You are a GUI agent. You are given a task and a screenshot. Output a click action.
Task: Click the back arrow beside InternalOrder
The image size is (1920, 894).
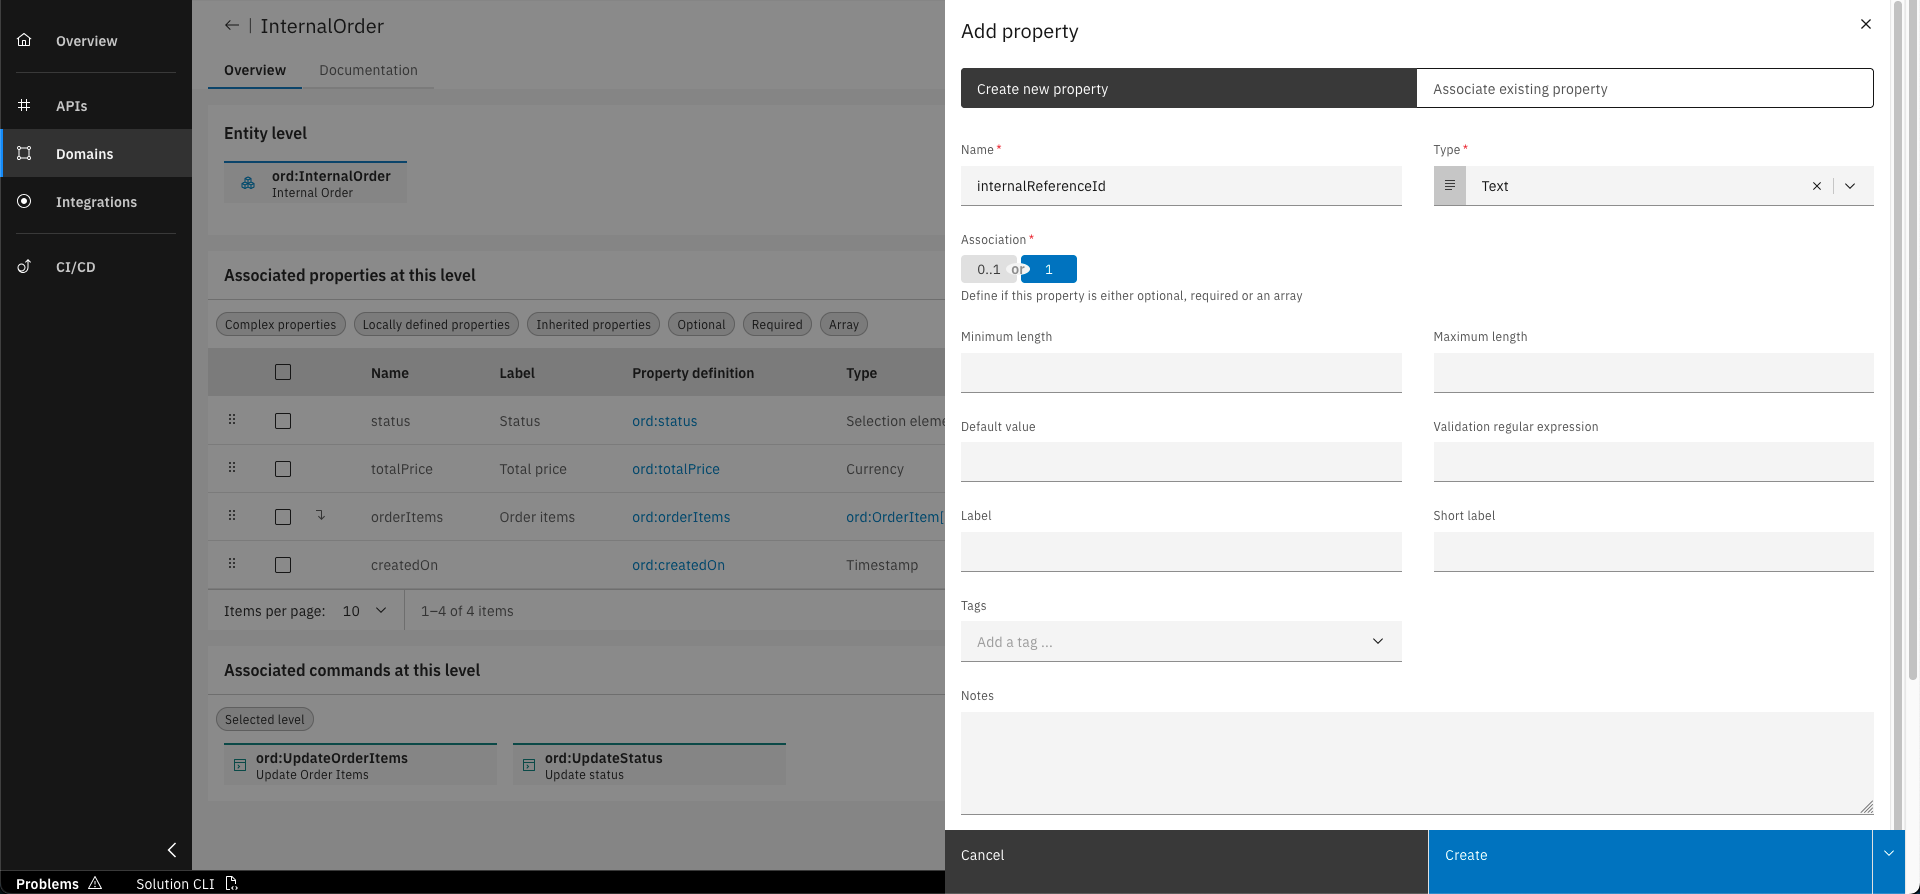232,26
